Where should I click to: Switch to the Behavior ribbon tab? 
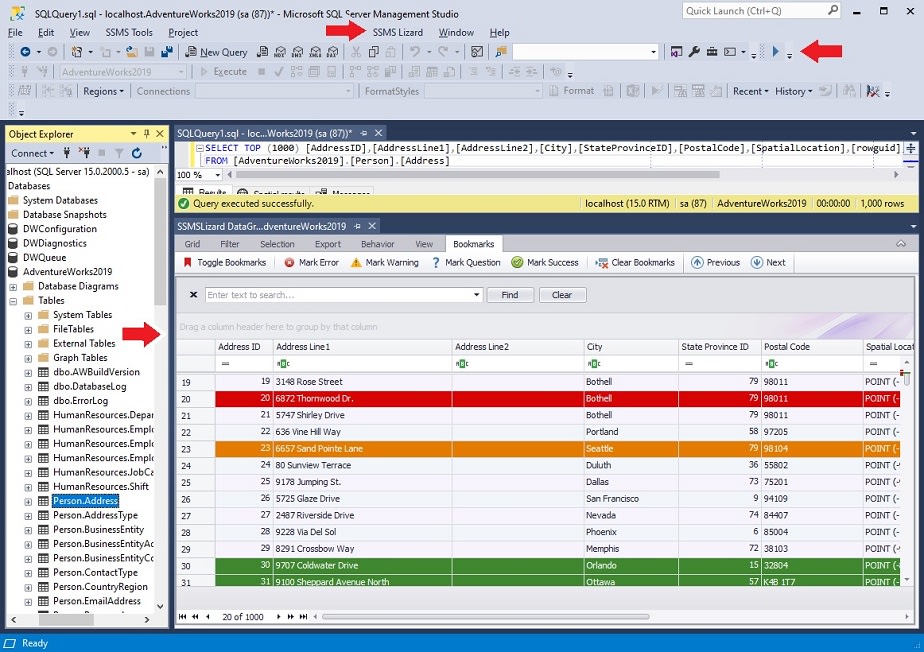(378, 244)
